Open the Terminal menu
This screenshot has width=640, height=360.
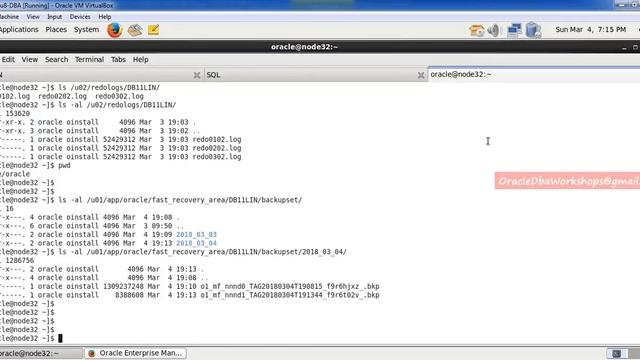point(89,60)
